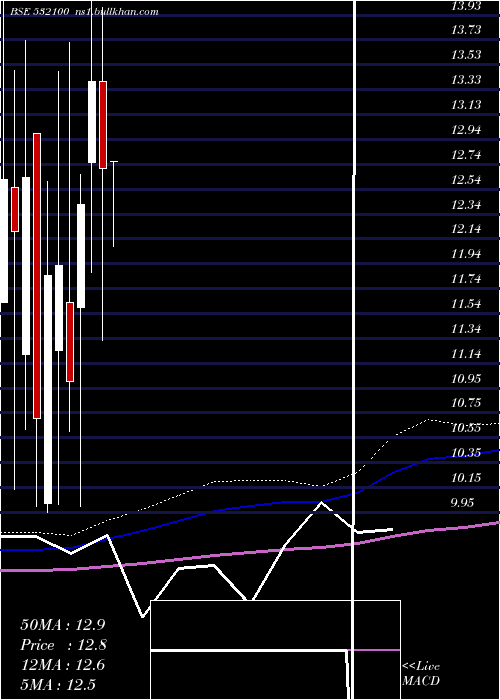The width and height of the screenshot is (500, 700).
Task: Click the <<Live MACD label
Action: pos(421,673)
